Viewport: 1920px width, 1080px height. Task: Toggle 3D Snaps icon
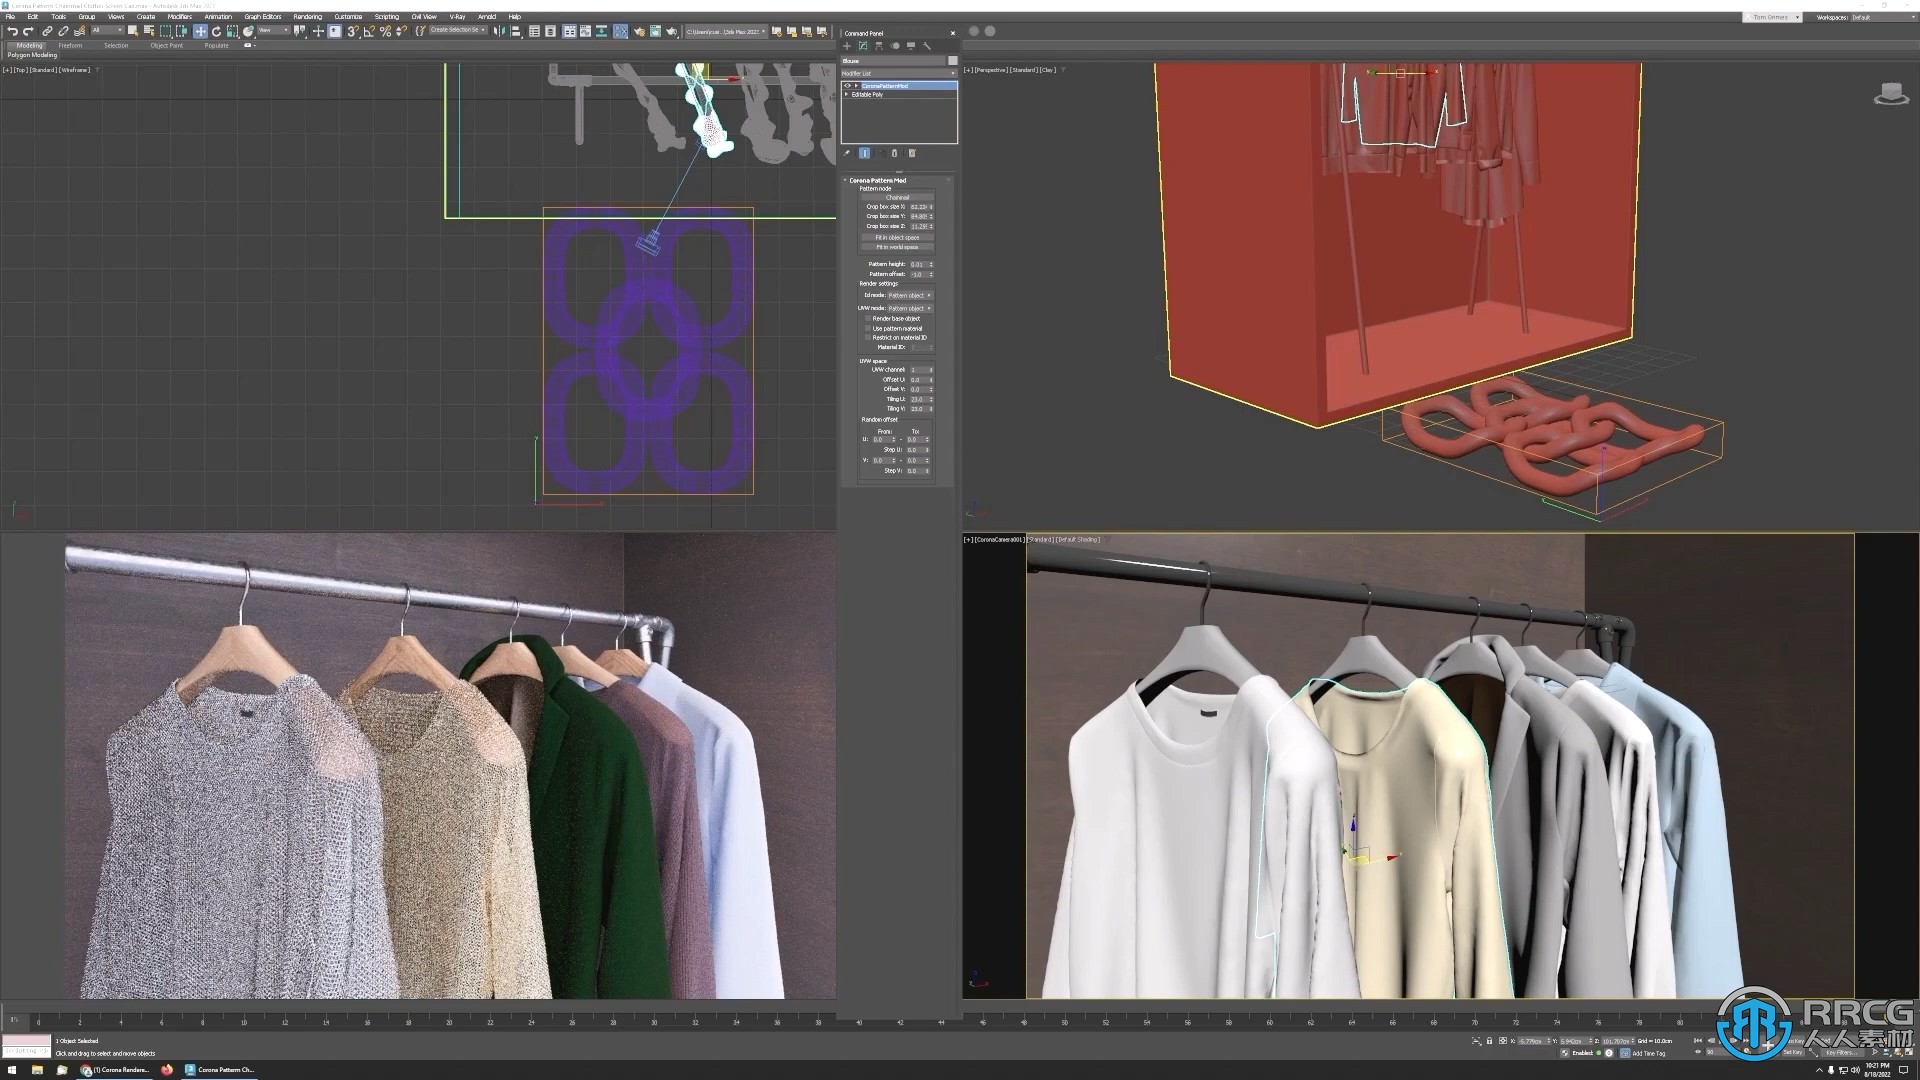pos(352,31)
